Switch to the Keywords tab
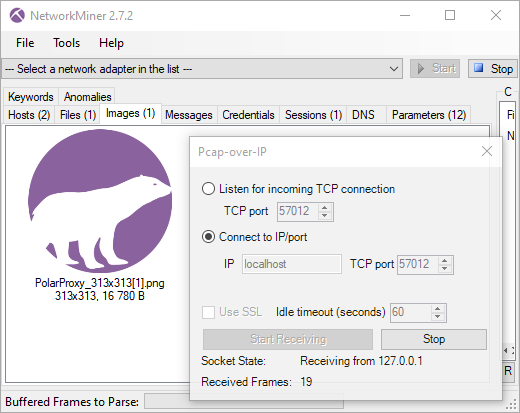Image resolution: width=520 pixels, height=413 pixels. click(31, 97)
